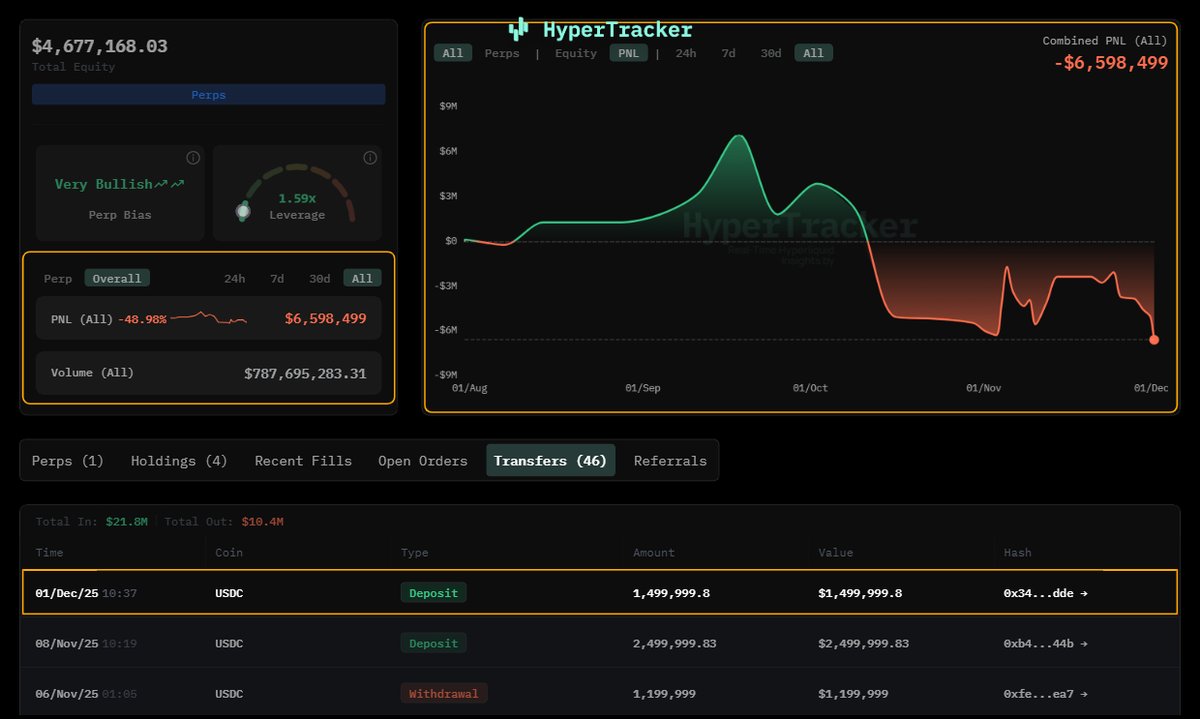Image resolution: width=1200 pixels, height=719 pixels.
Task: Open transaction hash 0xb4...44b link arrow
Action: click(x=1087, y=643)
